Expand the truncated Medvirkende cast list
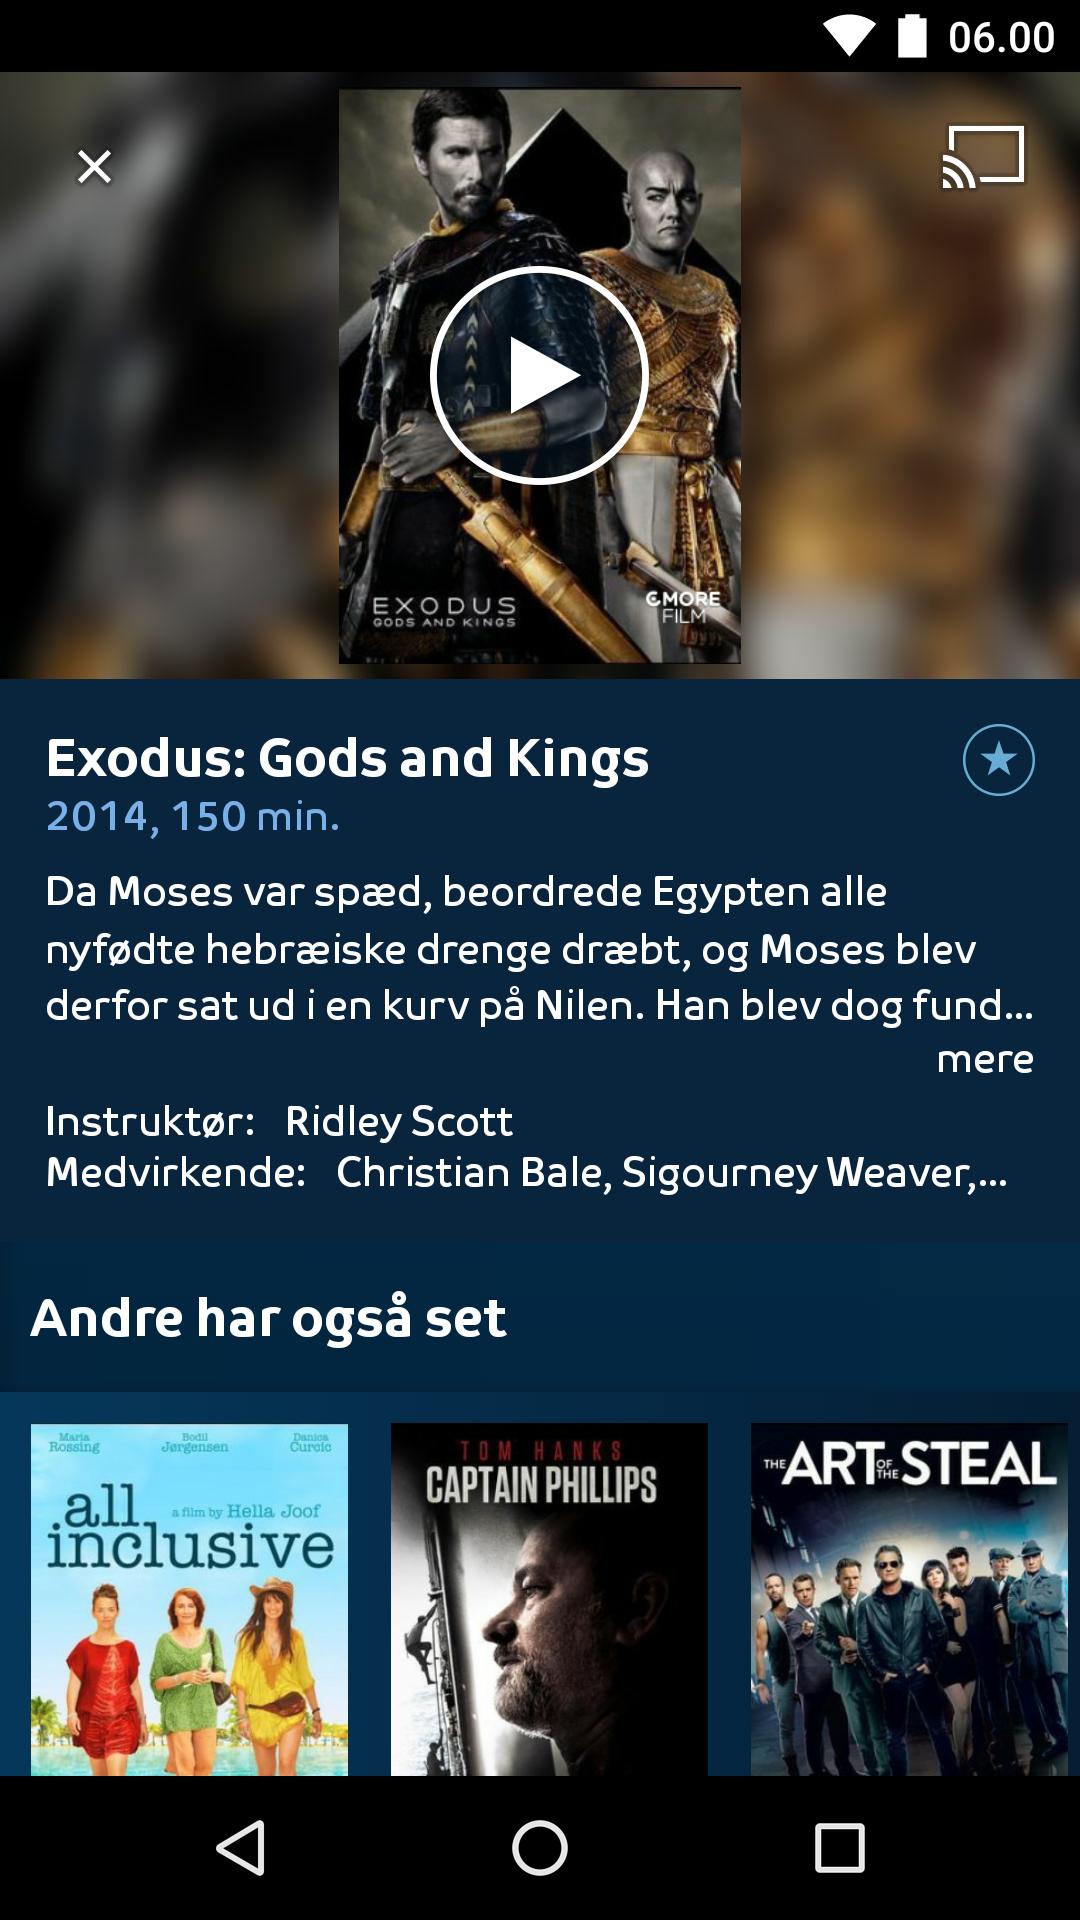Screen dimensions: 1080x1920 coord(671,1173)
